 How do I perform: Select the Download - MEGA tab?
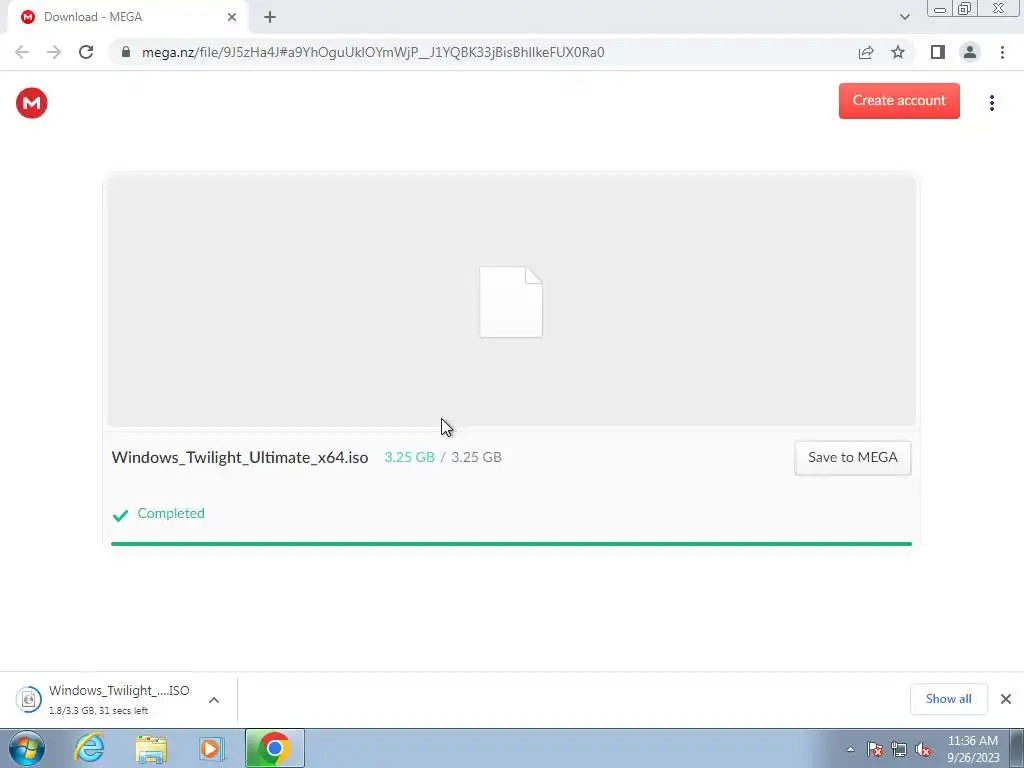127,17
